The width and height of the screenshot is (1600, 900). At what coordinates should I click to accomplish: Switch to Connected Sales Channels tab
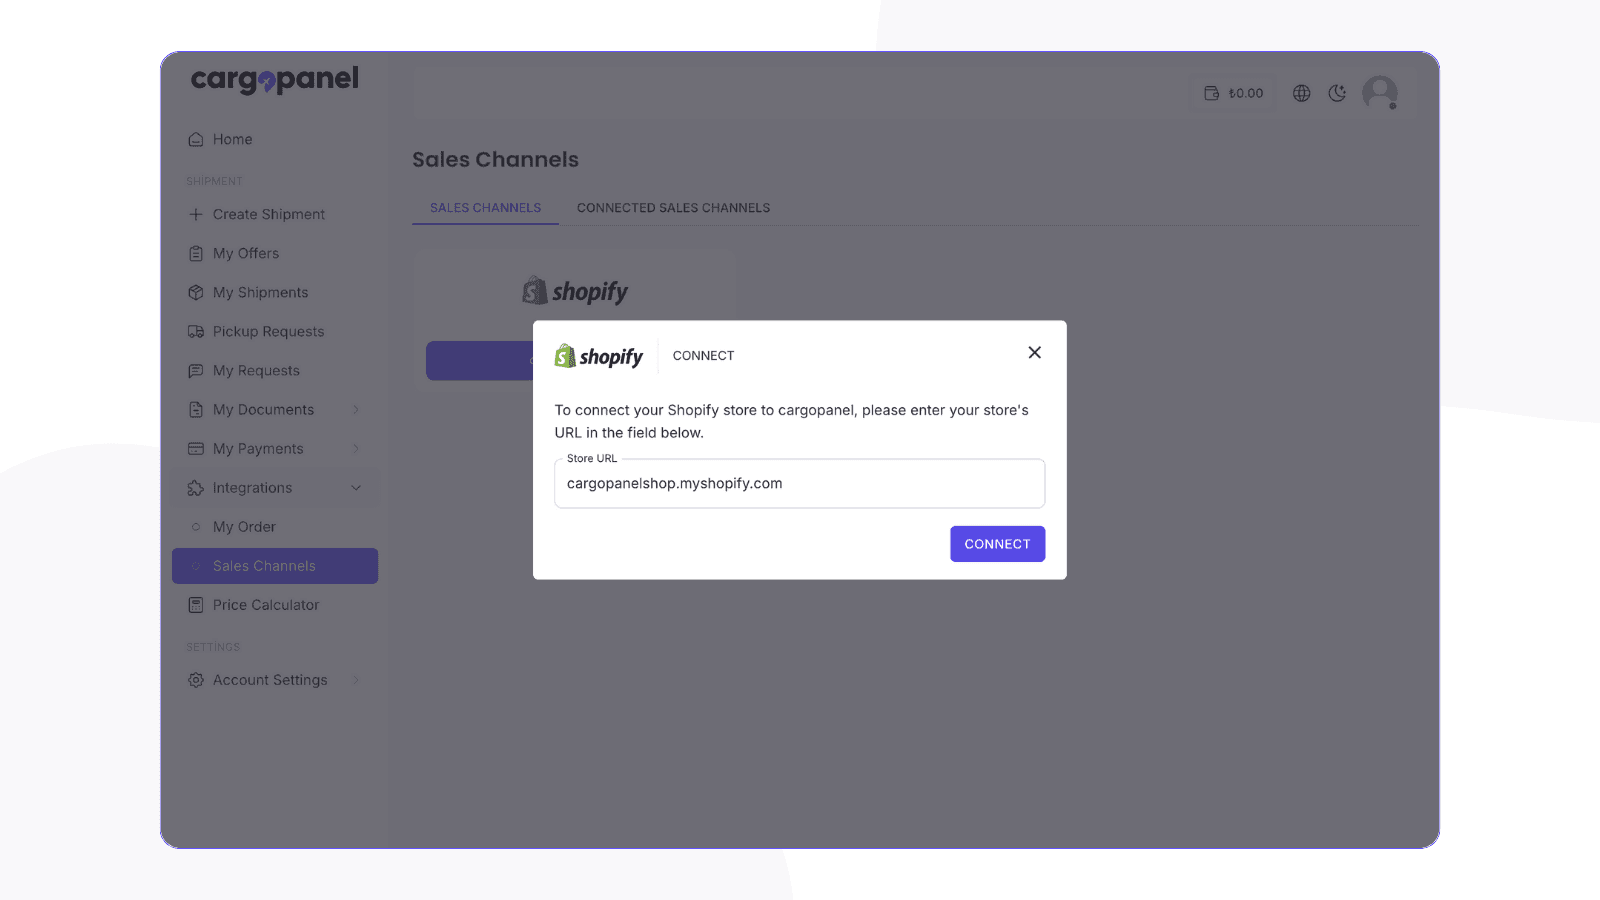(x=673, y=207)
